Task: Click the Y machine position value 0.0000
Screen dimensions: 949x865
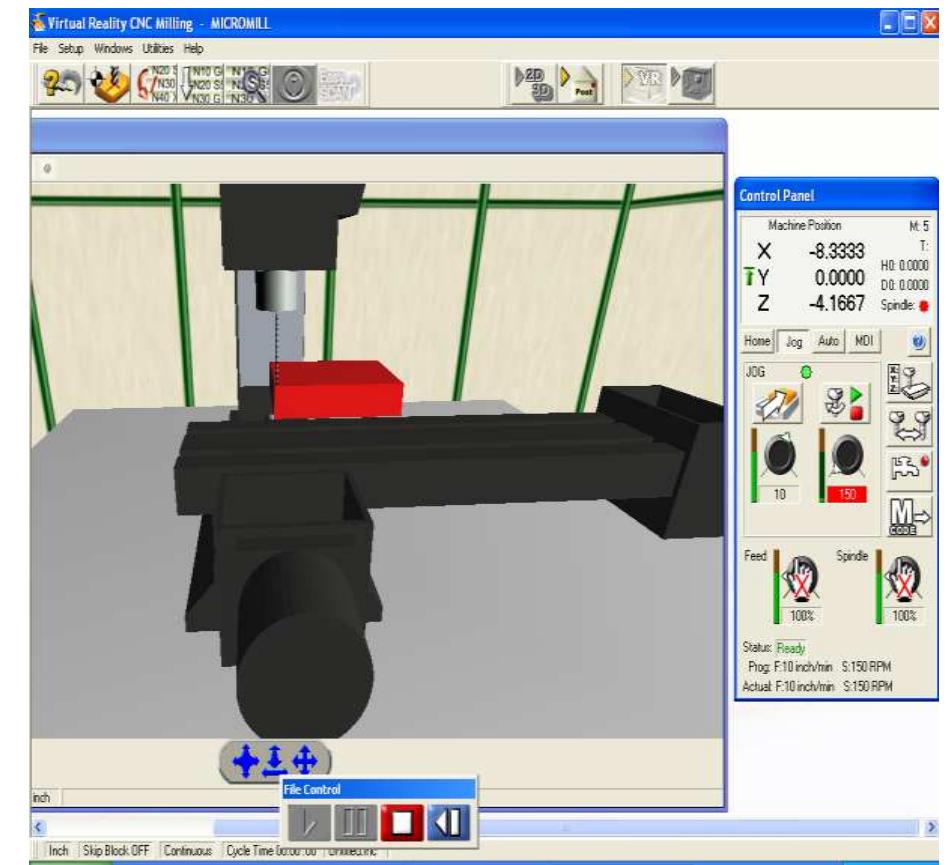Action: tap(839, 278)
